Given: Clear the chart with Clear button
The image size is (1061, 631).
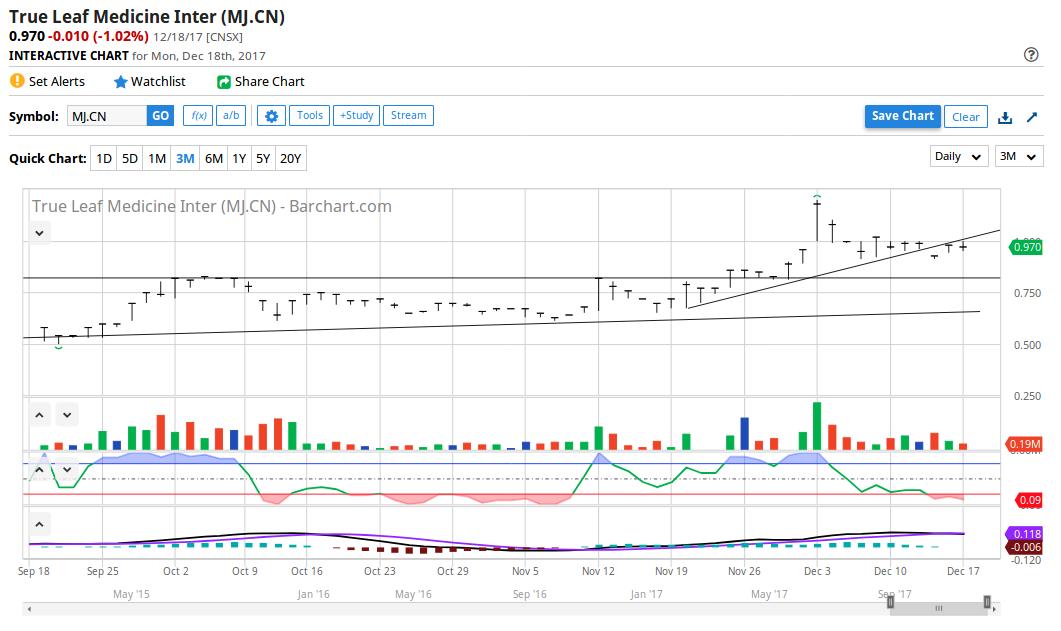Looking at the screenshot, I should click(x=966, y=117).
